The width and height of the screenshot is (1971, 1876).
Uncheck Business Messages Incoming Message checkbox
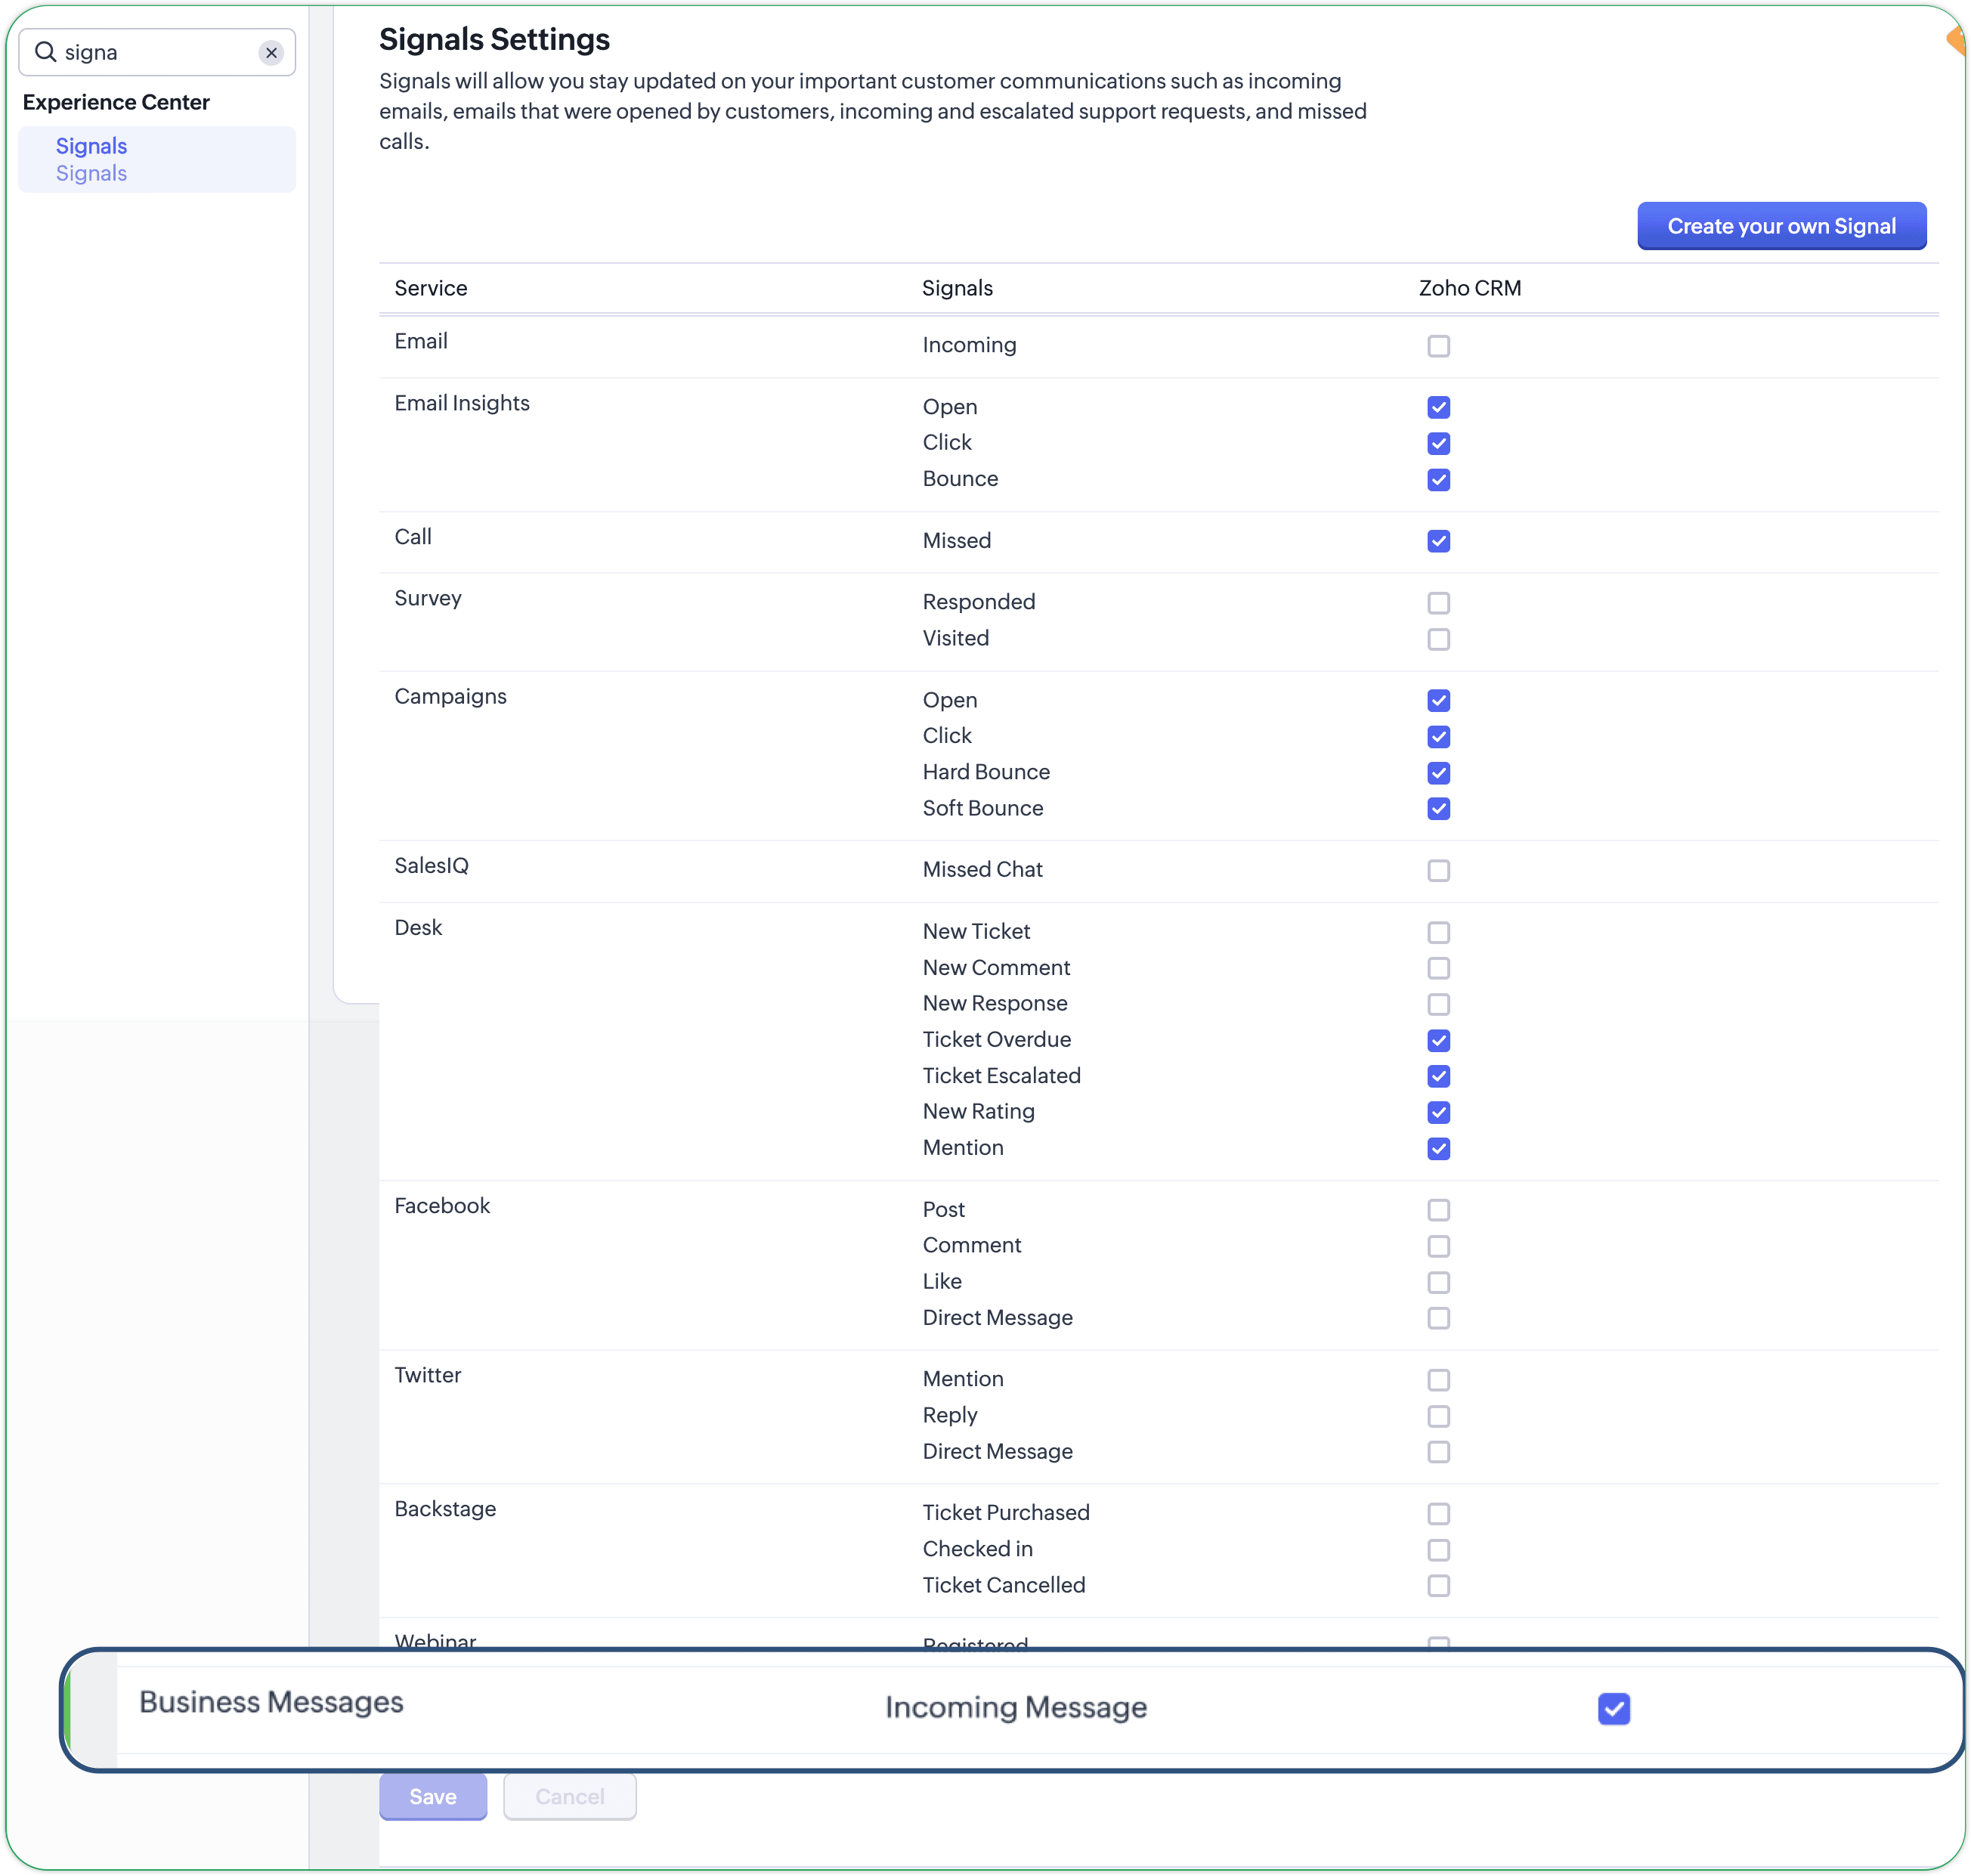1613,1709
